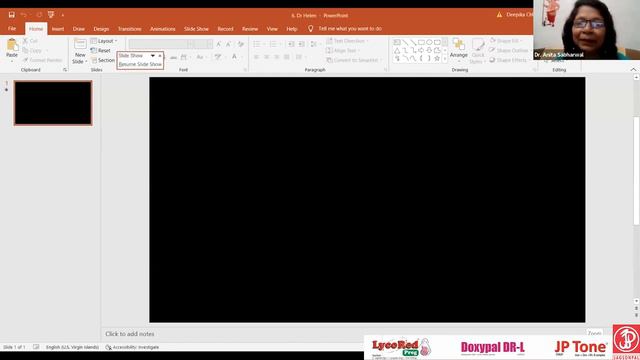Click the Undo arrow icon
640x360 pixels.
[24, 15]
